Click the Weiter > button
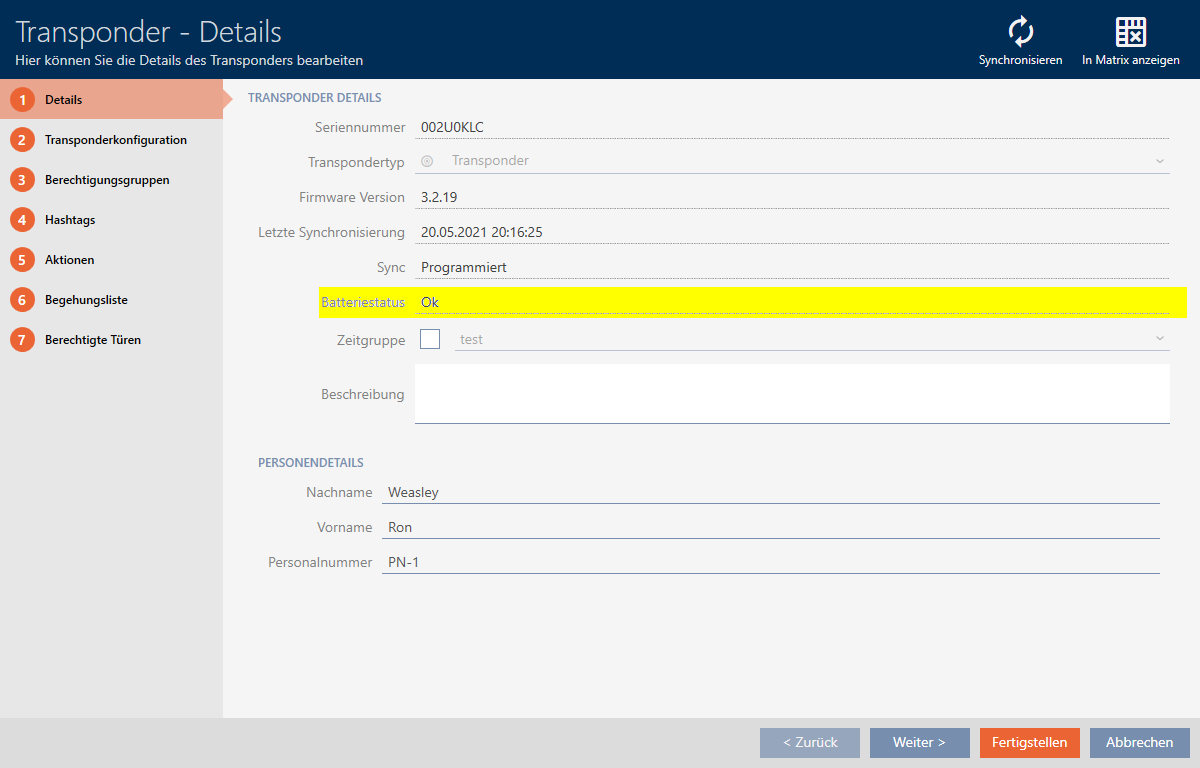 [x=919, y=742]
